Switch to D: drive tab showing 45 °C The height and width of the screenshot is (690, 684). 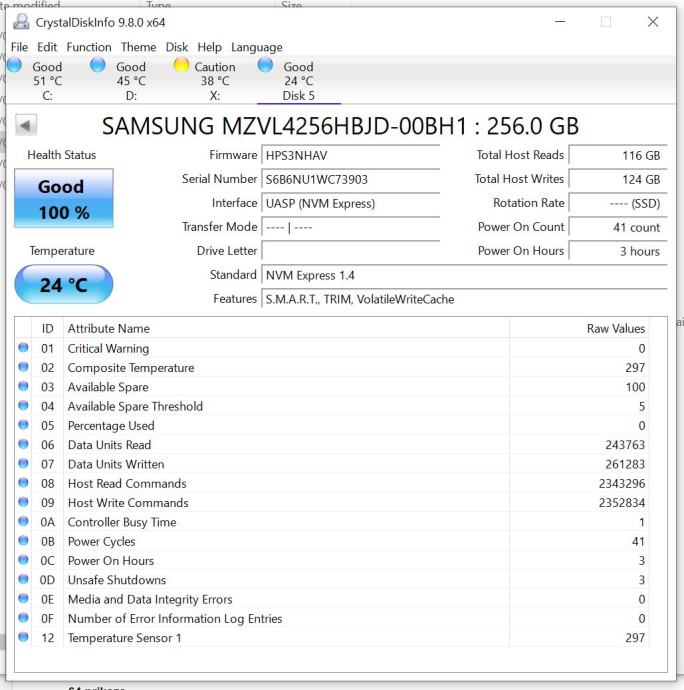coord(131,81)
